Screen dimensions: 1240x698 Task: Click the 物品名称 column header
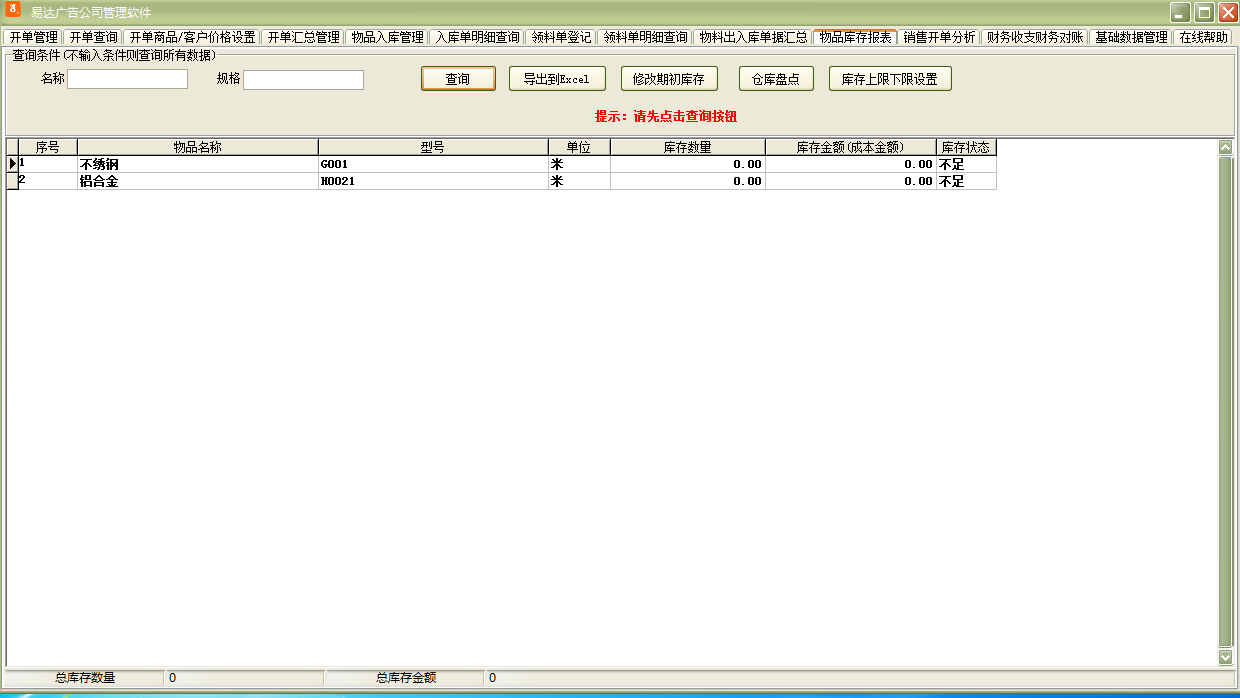pos(198,147)
